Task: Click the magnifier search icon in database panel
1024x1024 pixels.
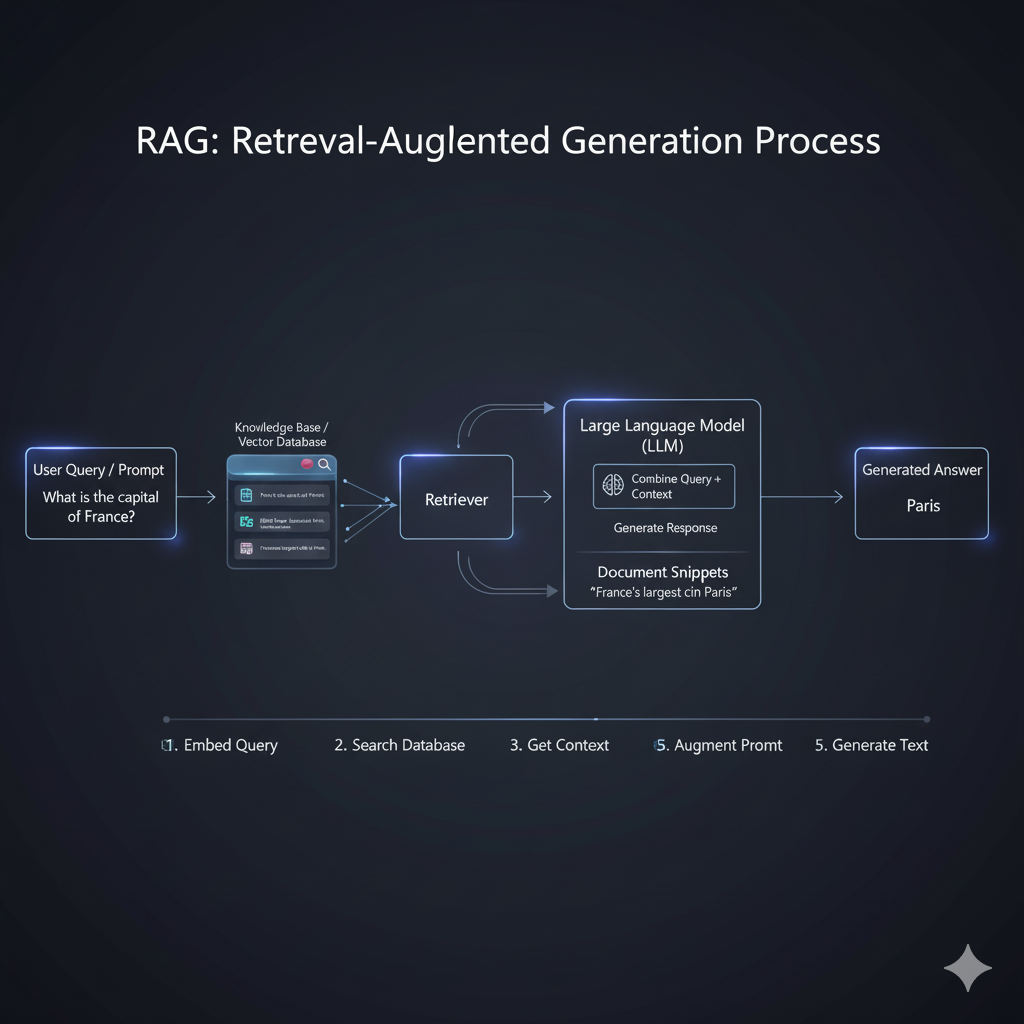Action: pyautogui.click(x=324, y=465)
